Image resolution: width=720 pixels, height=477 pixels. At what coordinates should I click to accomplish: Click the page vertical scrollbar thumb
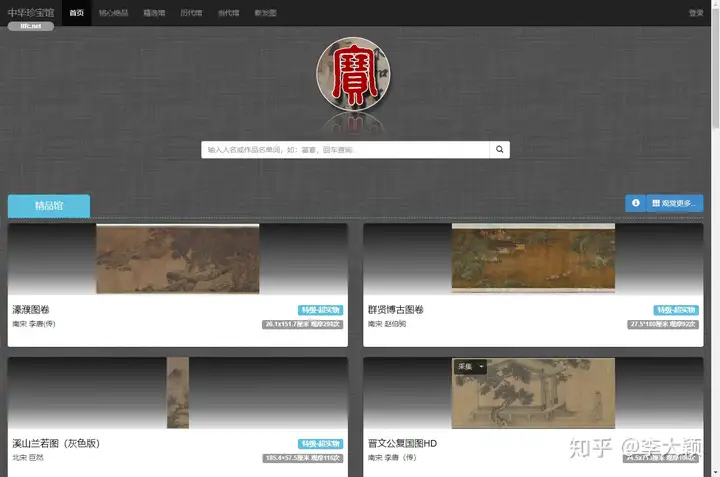(715, 64)
